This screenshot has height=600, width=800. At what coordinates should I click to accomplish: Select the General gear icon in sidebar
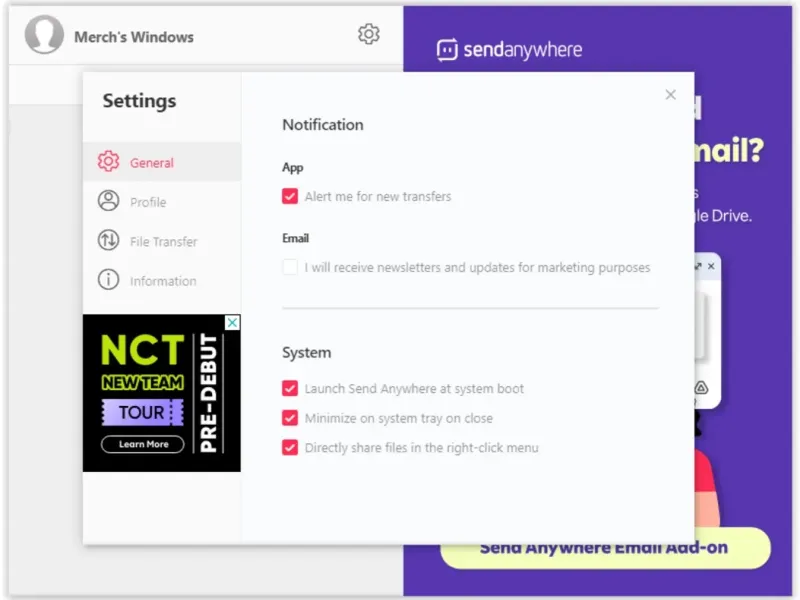pyautogui.click(x=108, y=161)
